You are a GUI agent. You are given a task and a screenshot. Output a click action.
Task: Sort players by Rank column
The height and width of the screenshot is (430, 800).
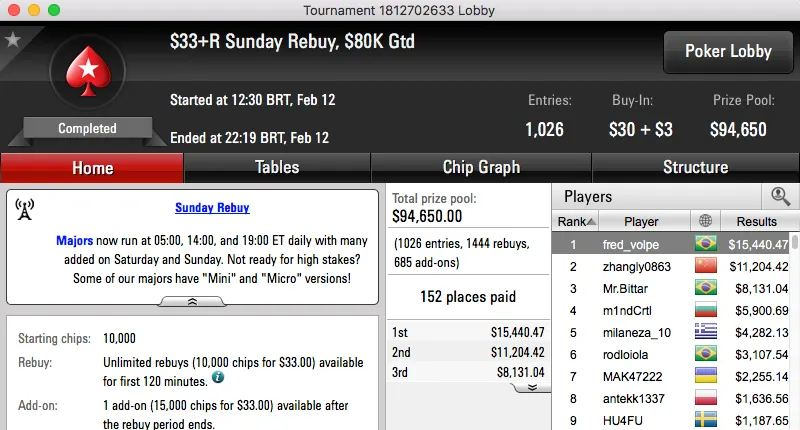coord(577,221)
